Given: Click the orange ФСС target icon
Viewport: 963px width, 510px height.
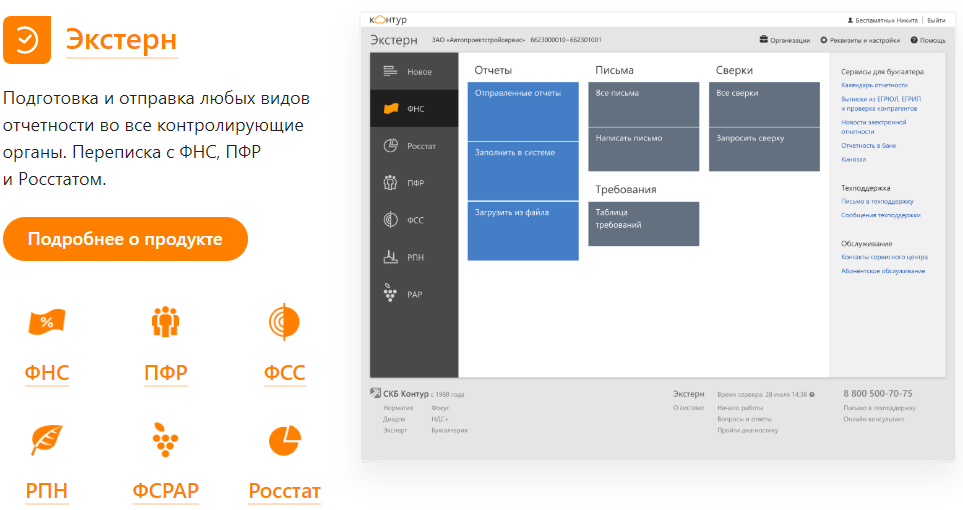Looking at the screenshot, I should [x=284, y=321].
